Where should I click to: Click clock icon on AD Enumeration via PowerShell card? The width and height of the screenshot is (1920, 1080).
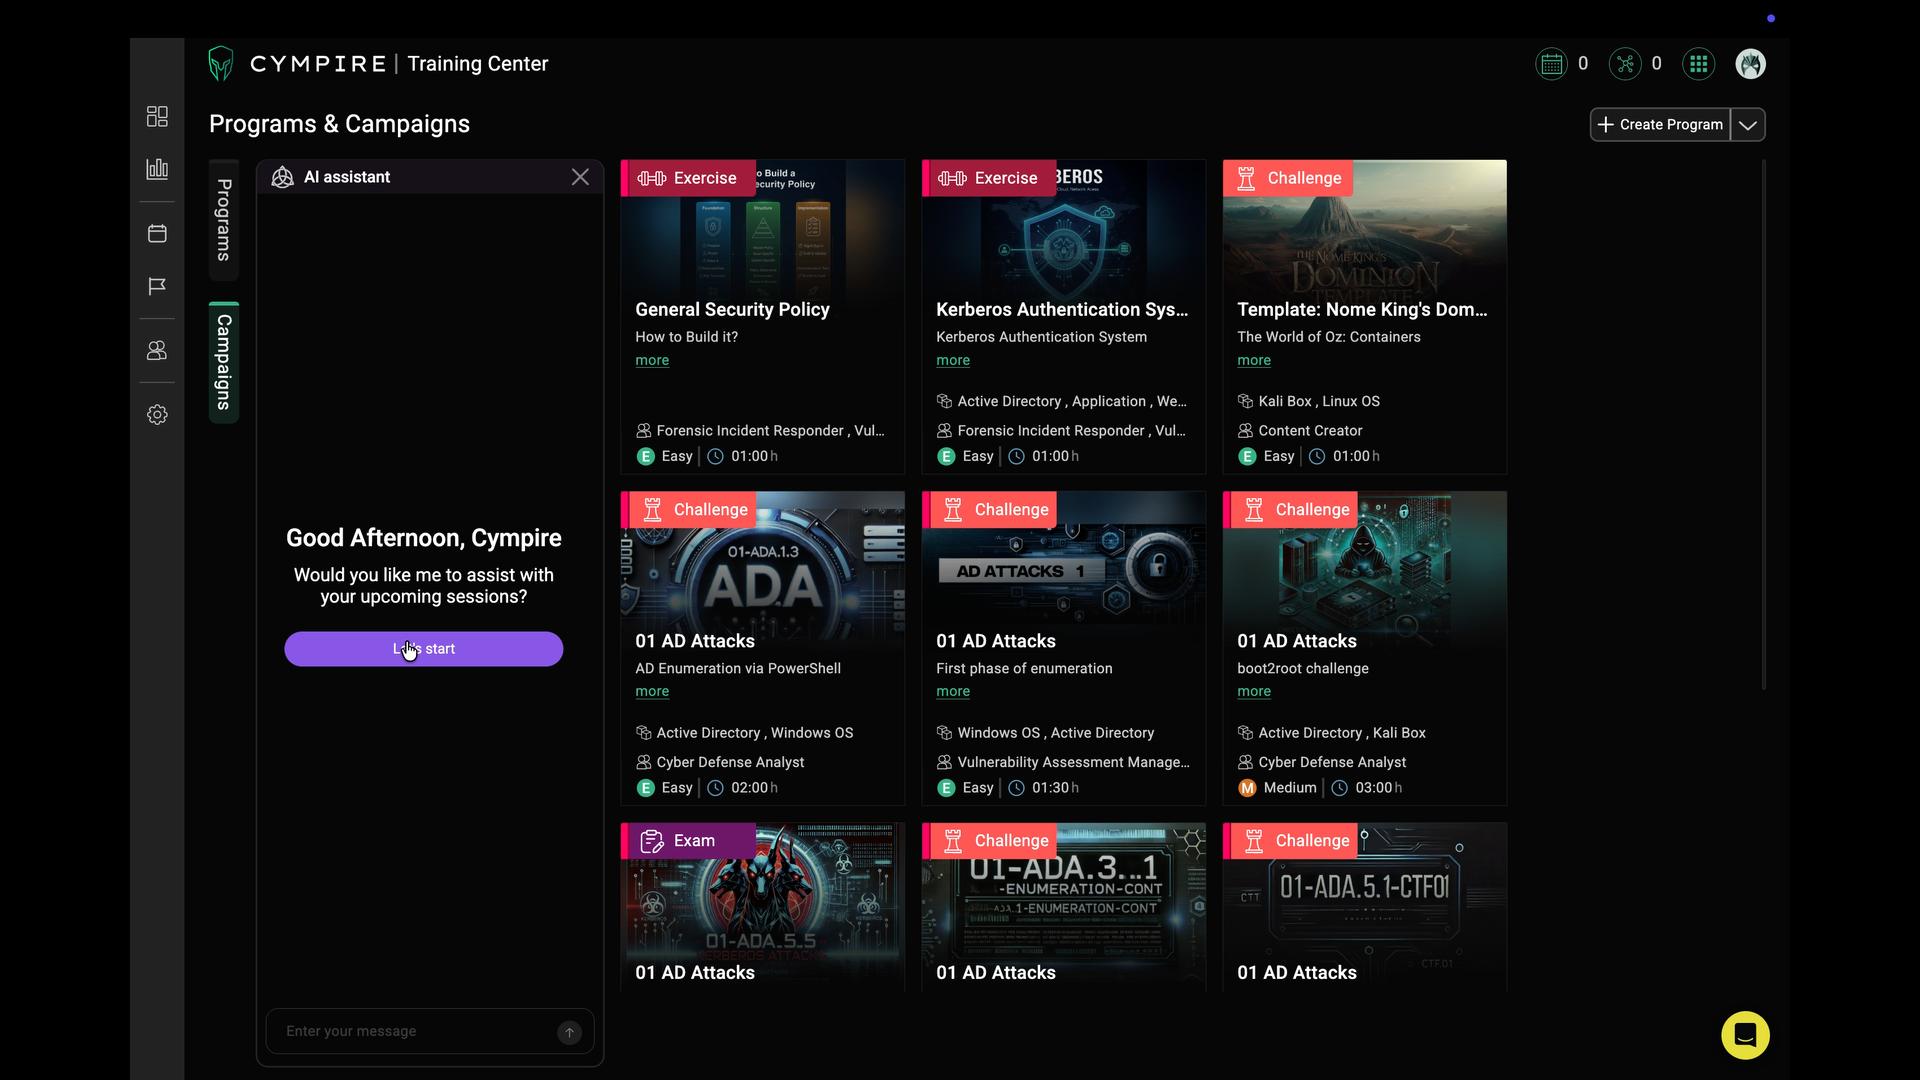click(x=716, y=788)
